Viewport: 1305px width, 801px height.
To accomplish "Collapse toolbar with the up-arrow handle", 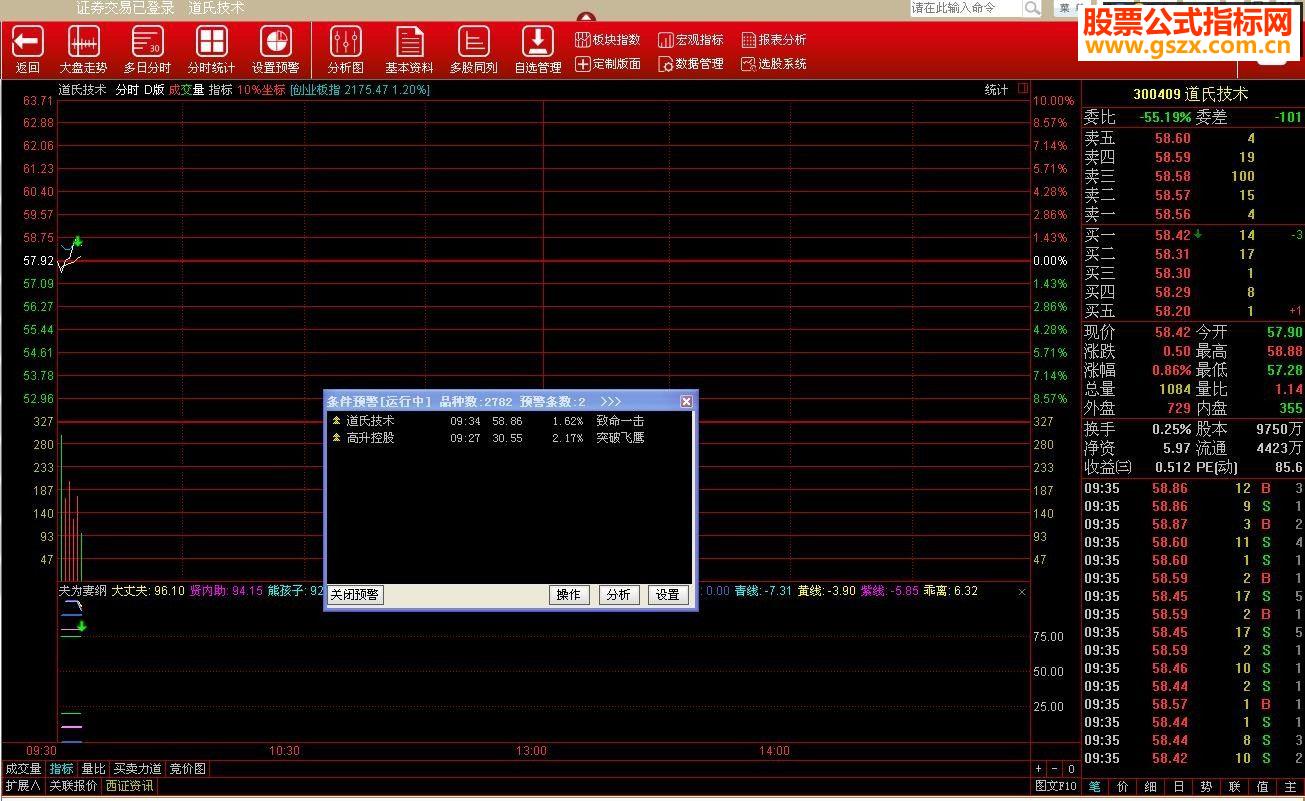I will (586, 17).
